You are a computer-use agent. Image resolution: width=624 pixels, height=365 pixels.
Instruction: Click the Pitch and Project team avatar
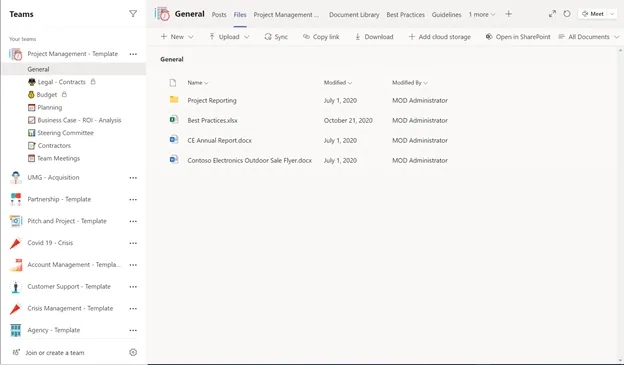point(16,221)
